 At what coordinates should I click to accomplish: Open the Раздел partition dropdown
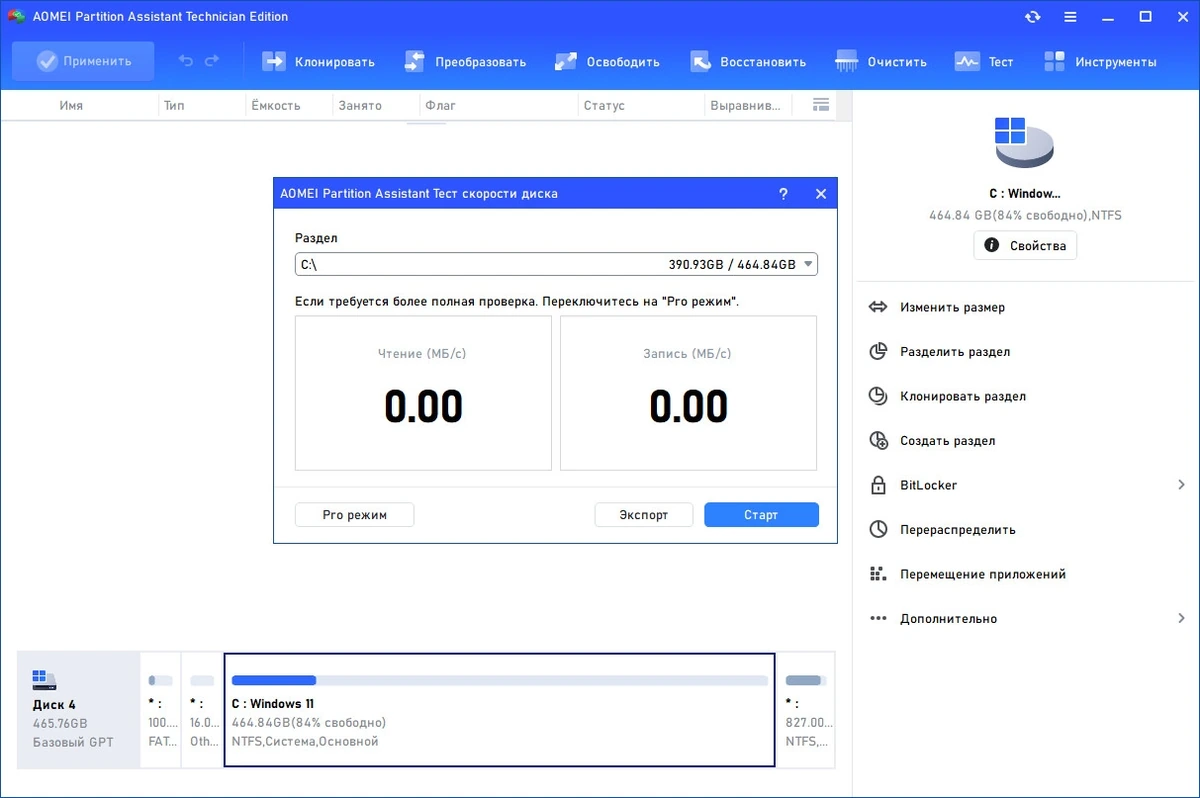pos(557,264)
